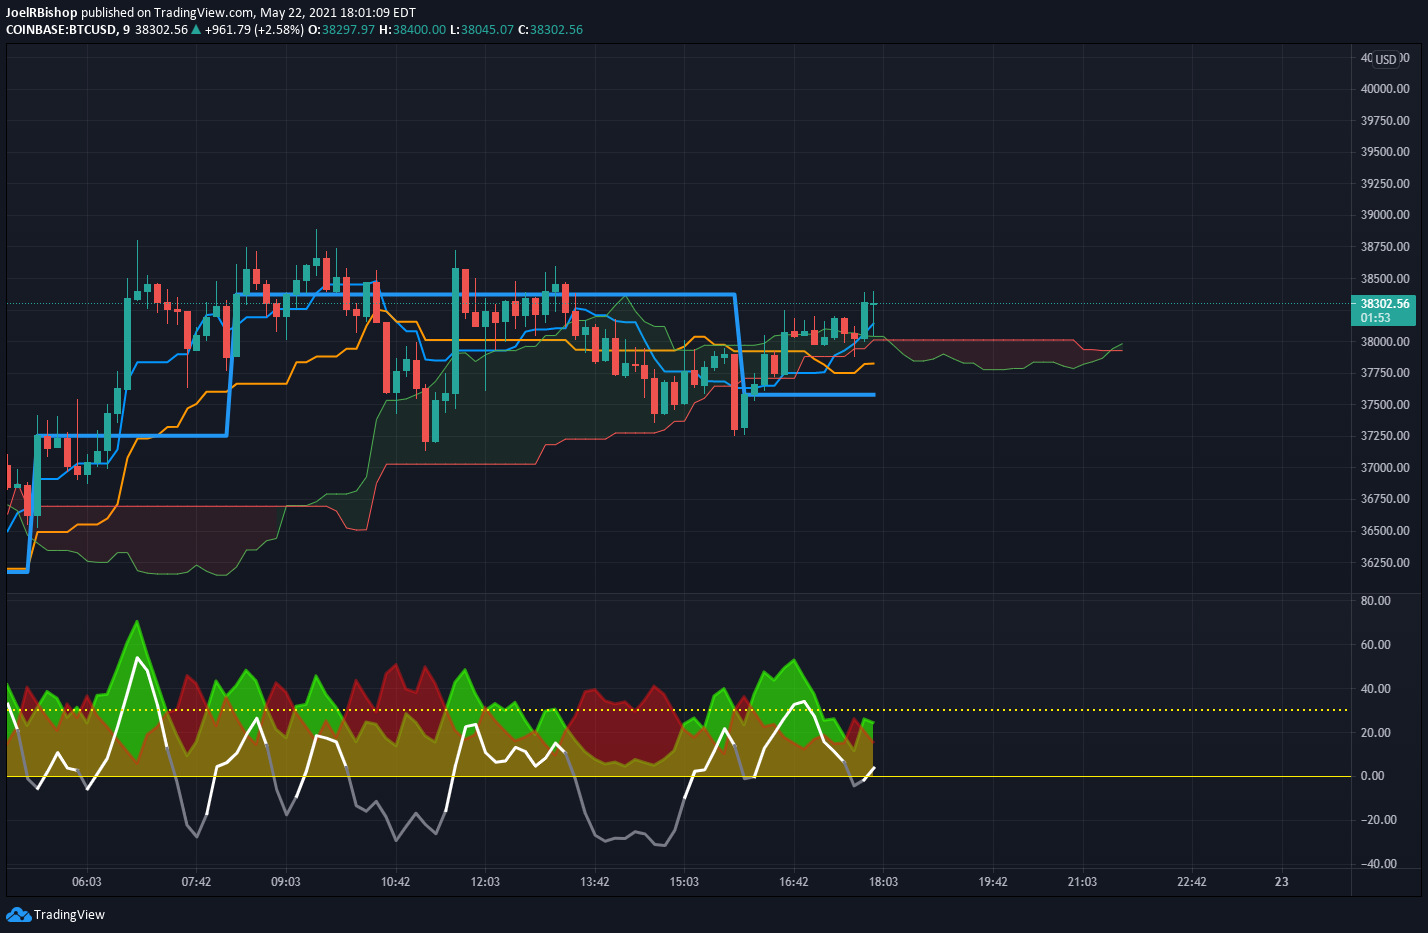Click the 36500.00 price axis label
This screenshot has width=1428, height=933.
point(1385,531)
